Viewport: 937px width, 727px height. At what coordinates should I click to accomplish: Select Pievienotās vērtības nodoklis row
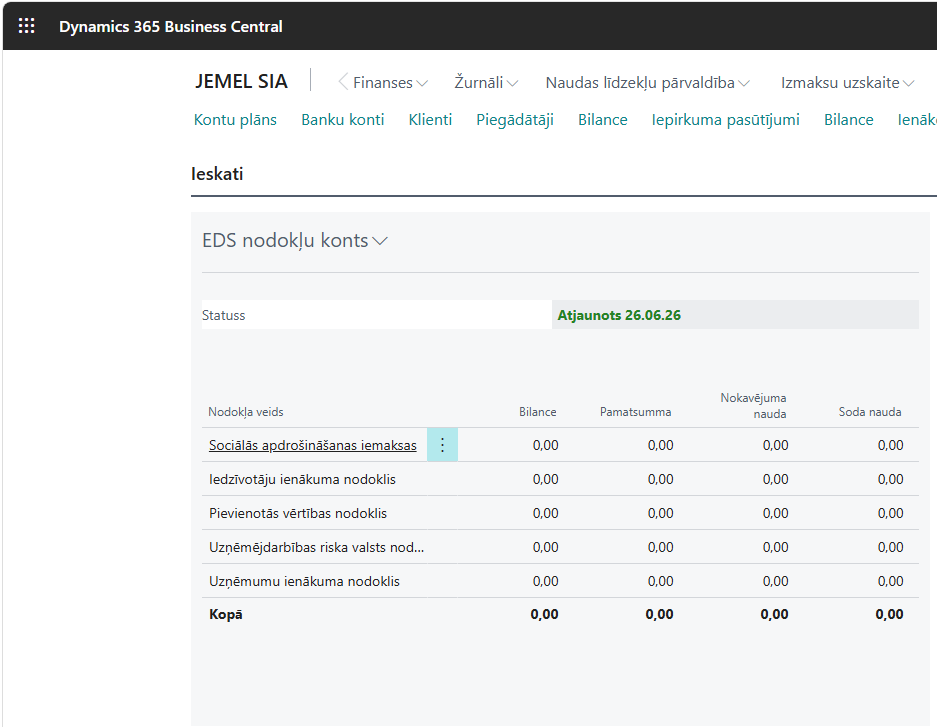pos(560,513)
